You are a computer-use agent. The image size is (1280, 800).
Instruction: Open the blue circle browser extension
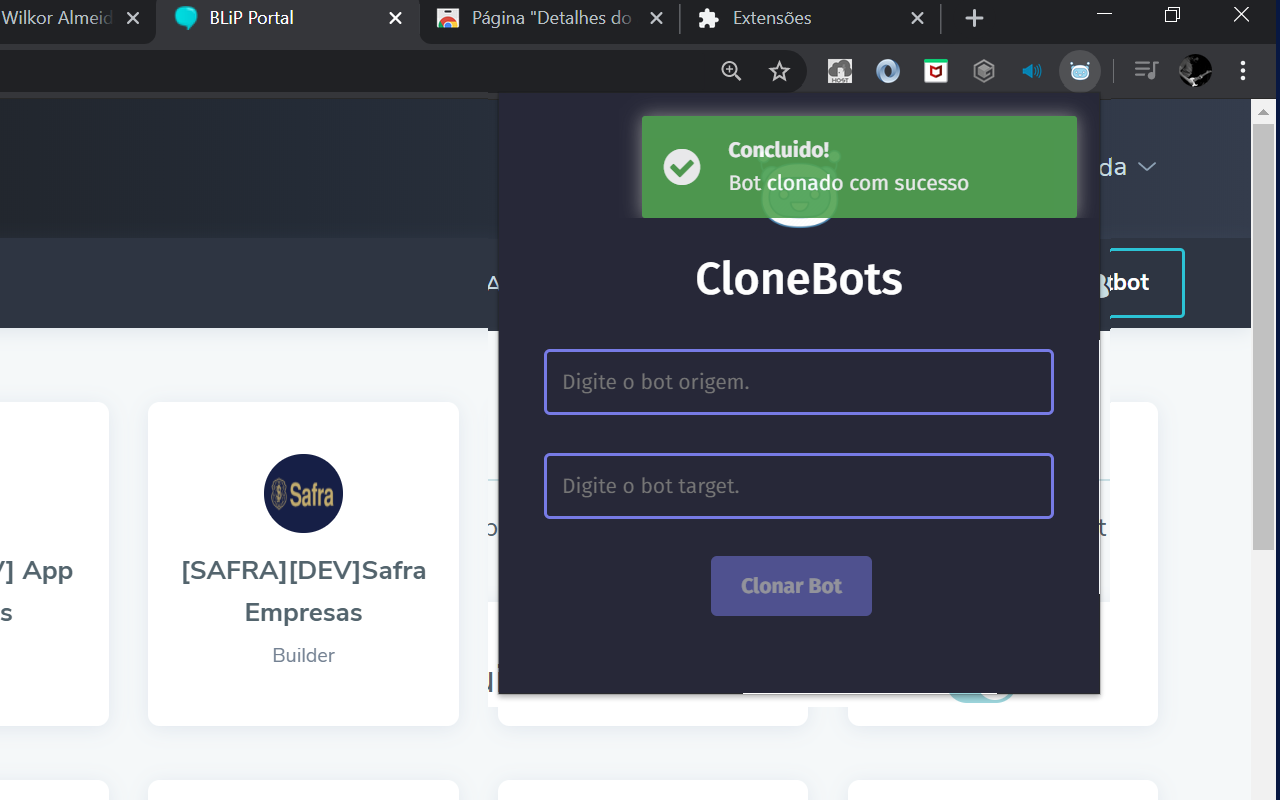pos(887,71)
